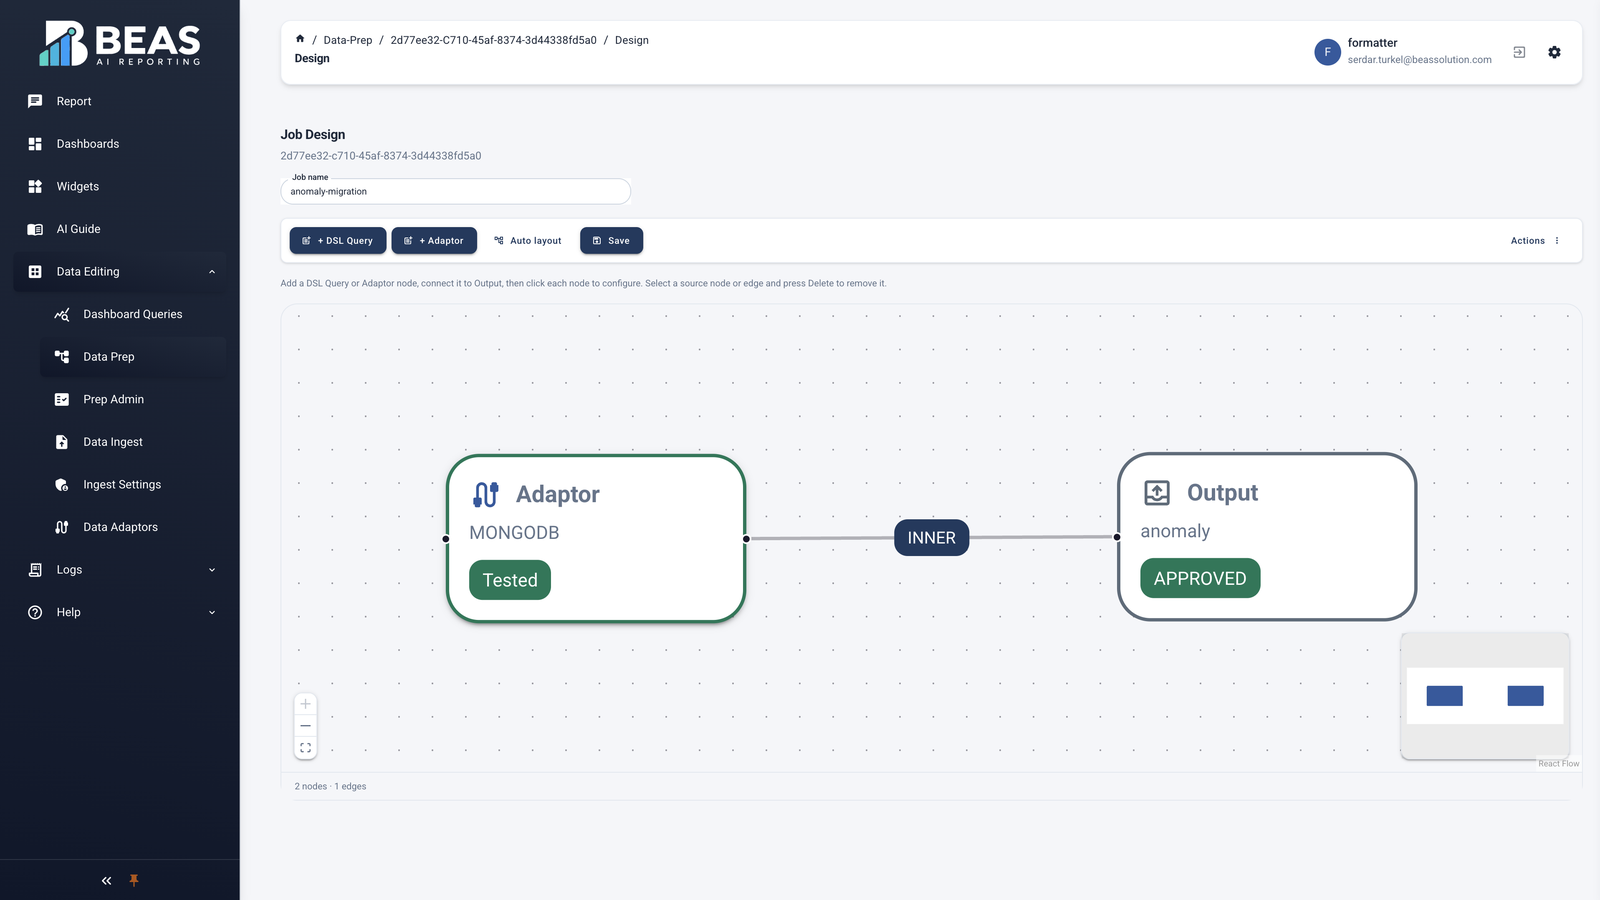Image resolution: width=1600 pixels, height=900 pixels.
Task: Open the Data-Prep breadcrumb link
Action: (348, 40)
